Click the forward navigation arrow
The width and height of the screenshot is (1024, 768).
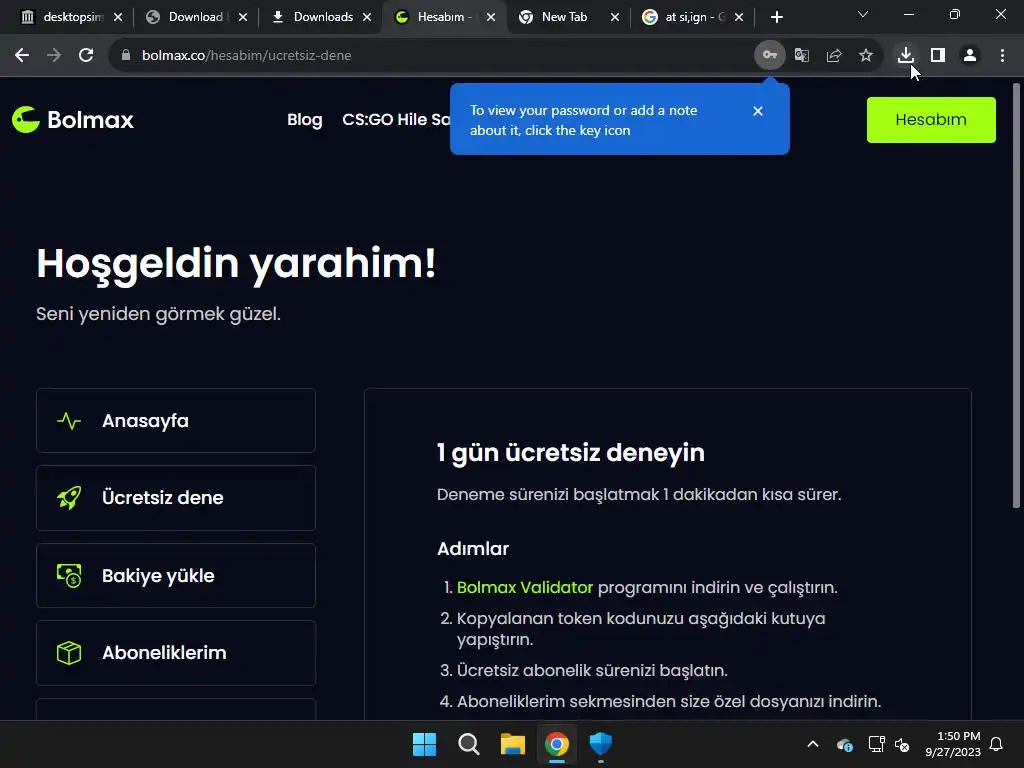(54, 56)
